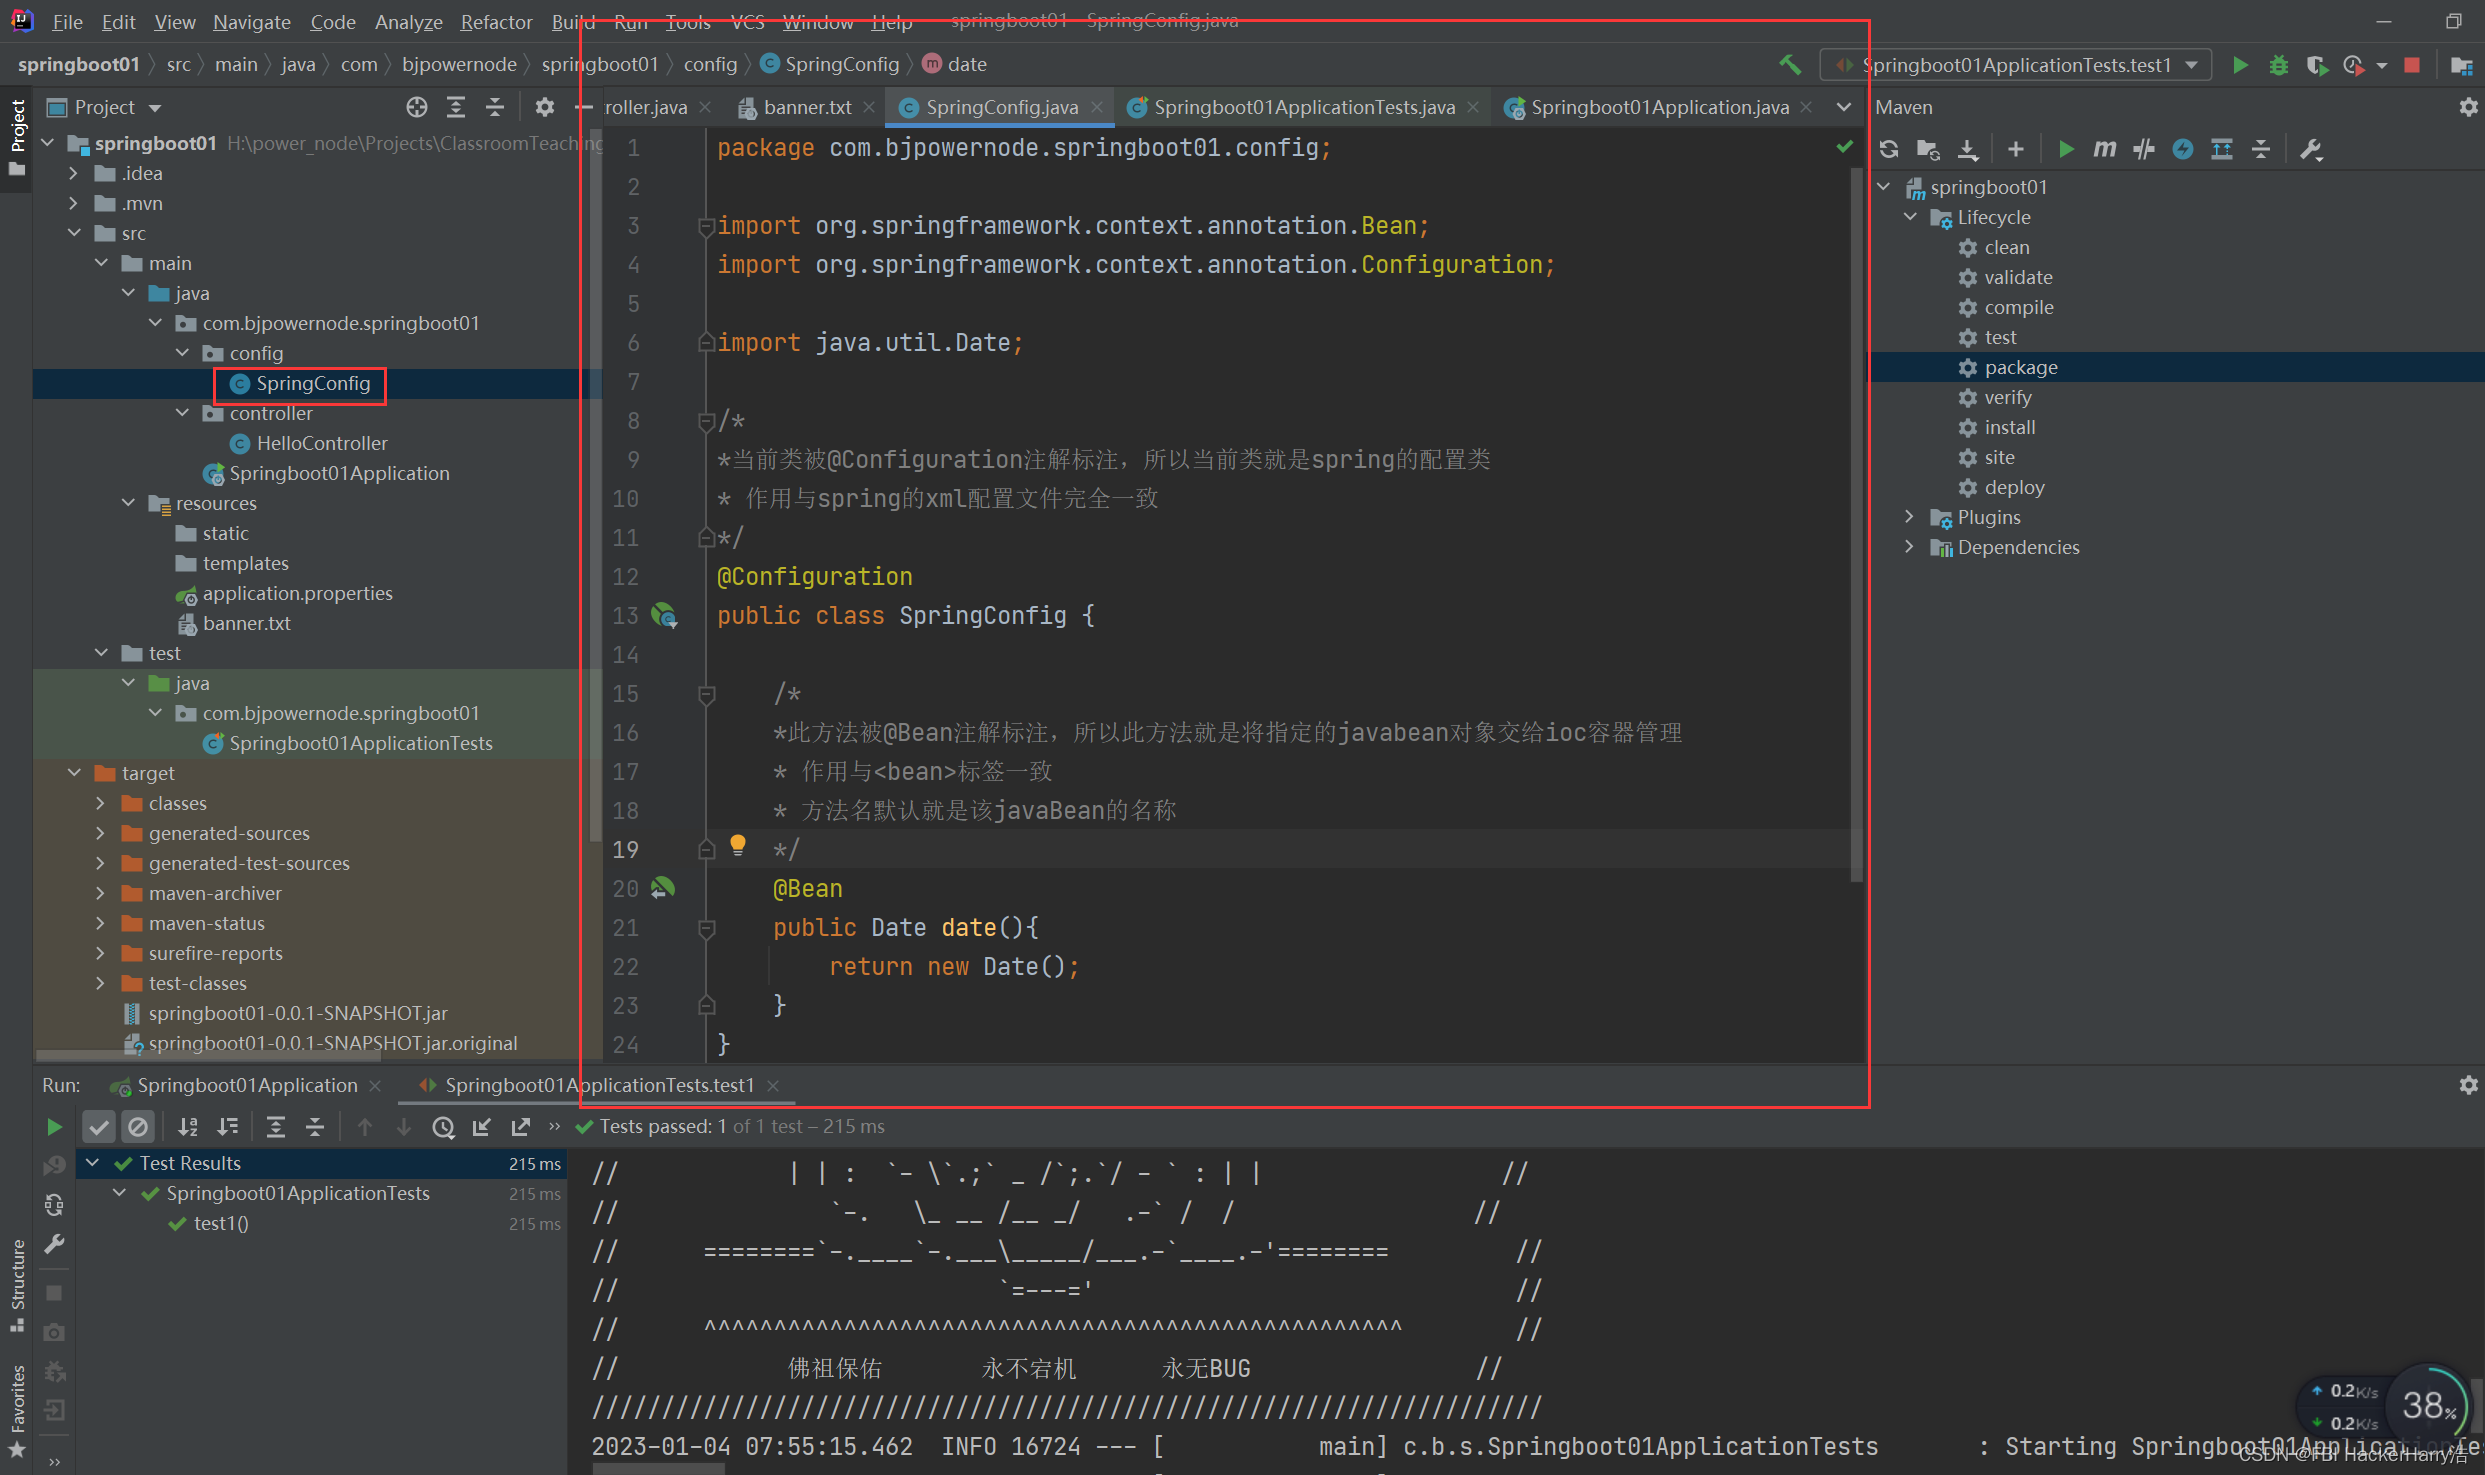Select the package lifecycle goal
This screenshot has width=2485, height=1475.
(x=2020, y=367)
